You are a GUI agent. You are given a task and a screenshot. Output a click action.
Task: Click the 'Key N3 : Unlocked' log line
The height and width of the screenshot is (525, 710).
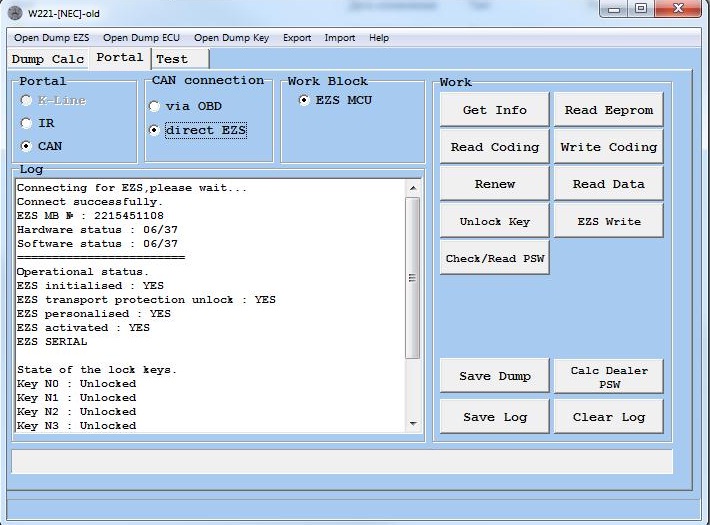(x=76, y=426)
